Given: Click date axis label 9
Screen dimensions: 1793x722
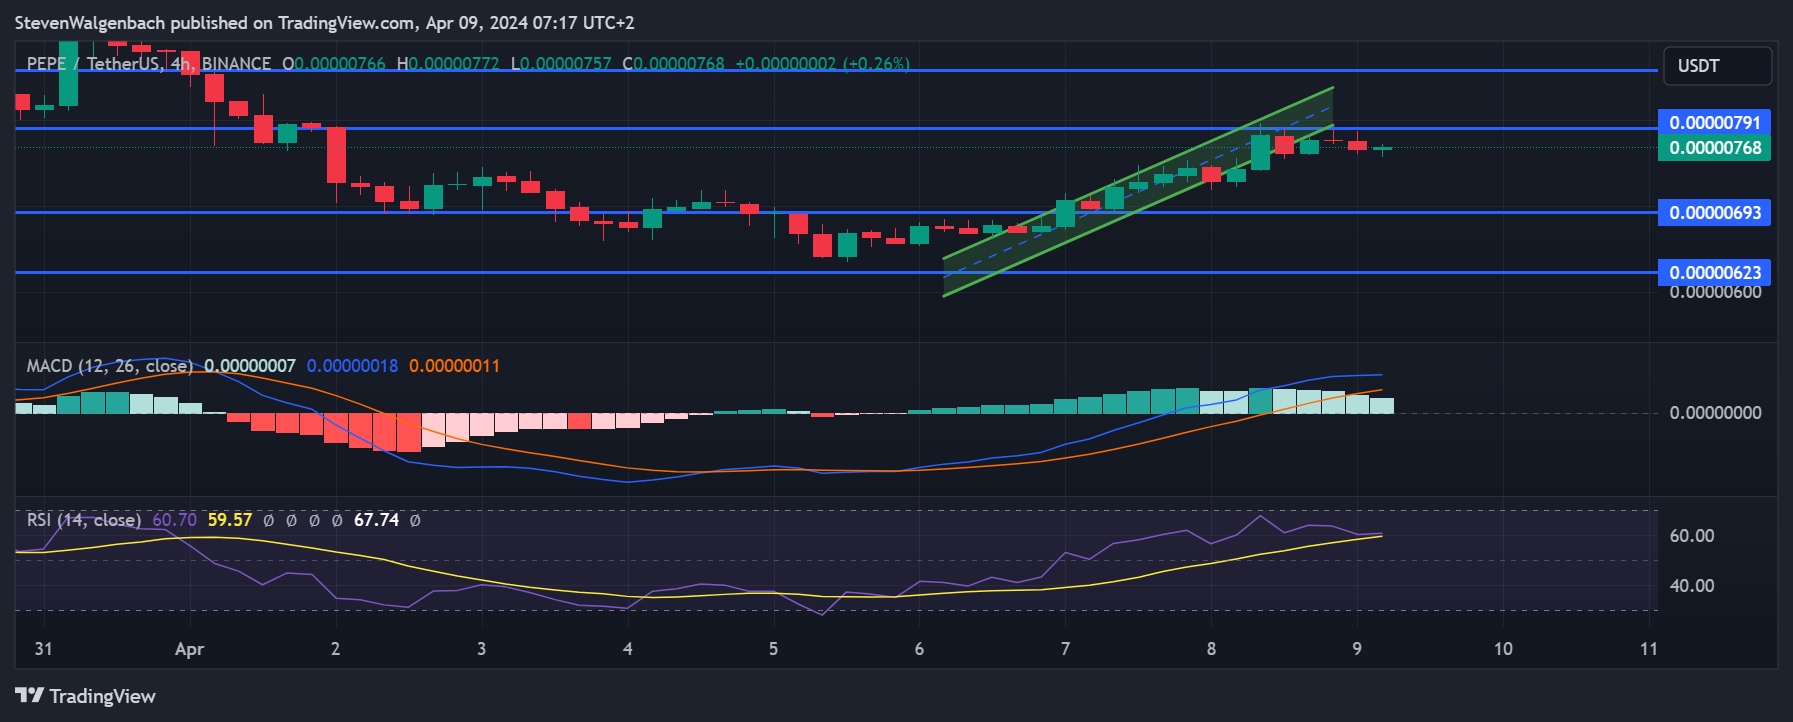Looking at the screenshot, I should [x=1357, y=649].
